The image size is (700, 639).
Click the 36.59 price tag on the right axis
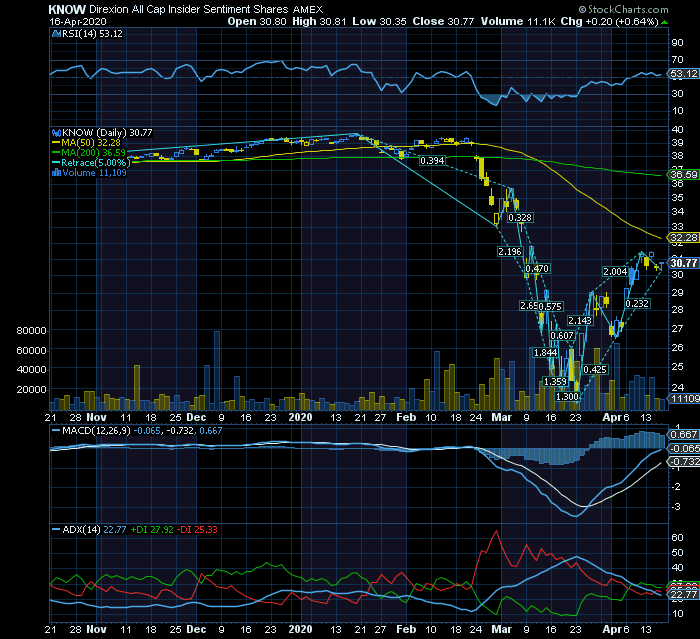pyautogui.click(x=683, y=175)
